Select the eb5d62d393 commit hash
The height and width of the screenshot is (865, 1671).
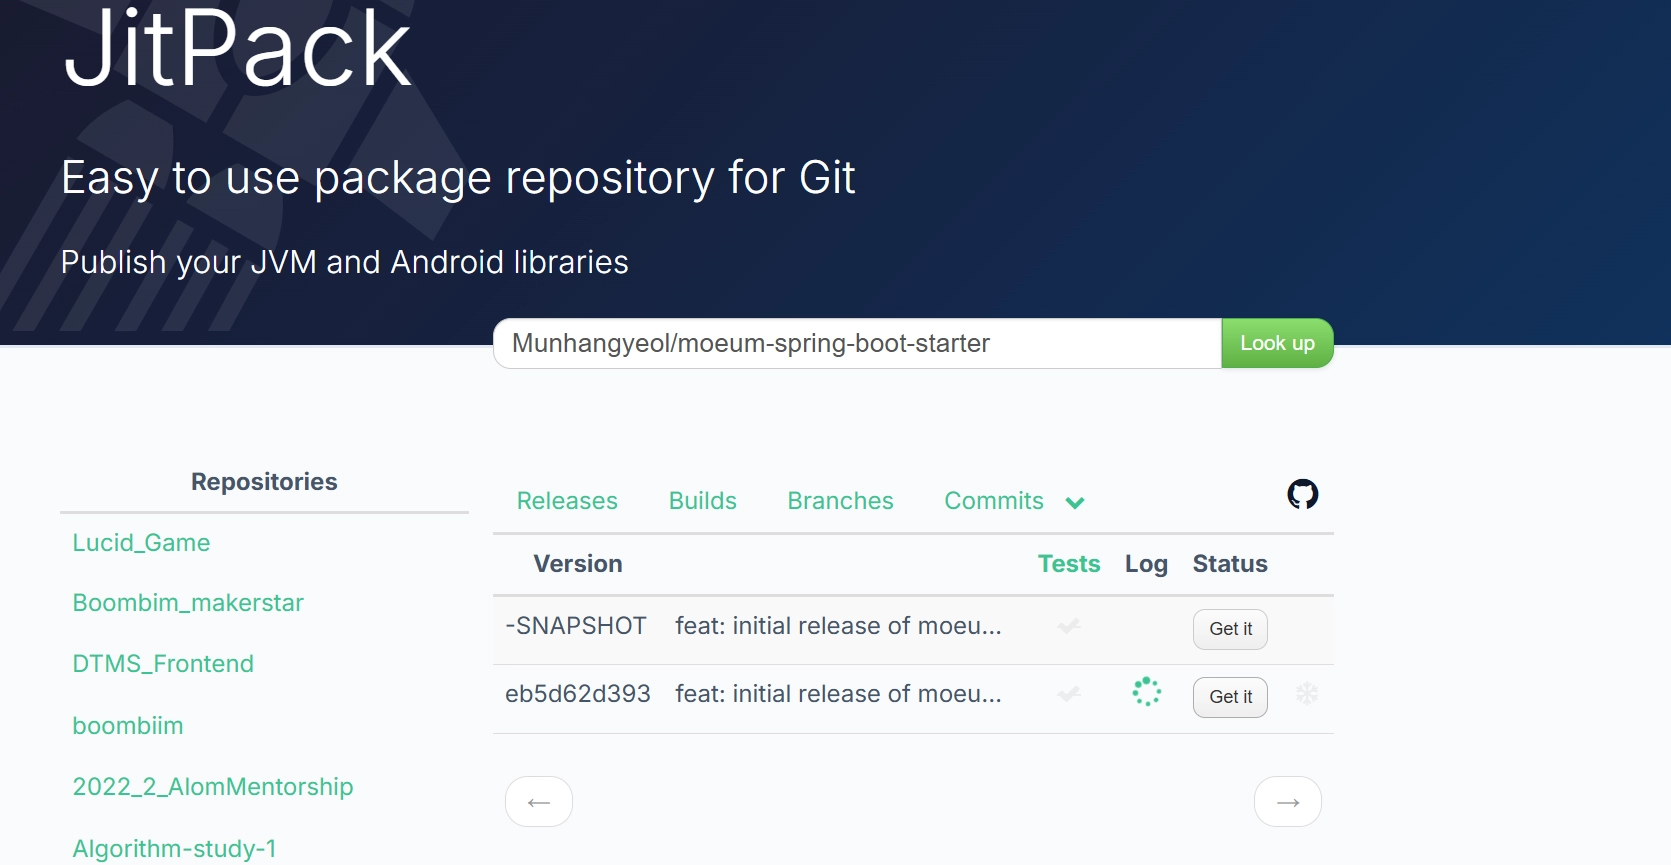578,694
